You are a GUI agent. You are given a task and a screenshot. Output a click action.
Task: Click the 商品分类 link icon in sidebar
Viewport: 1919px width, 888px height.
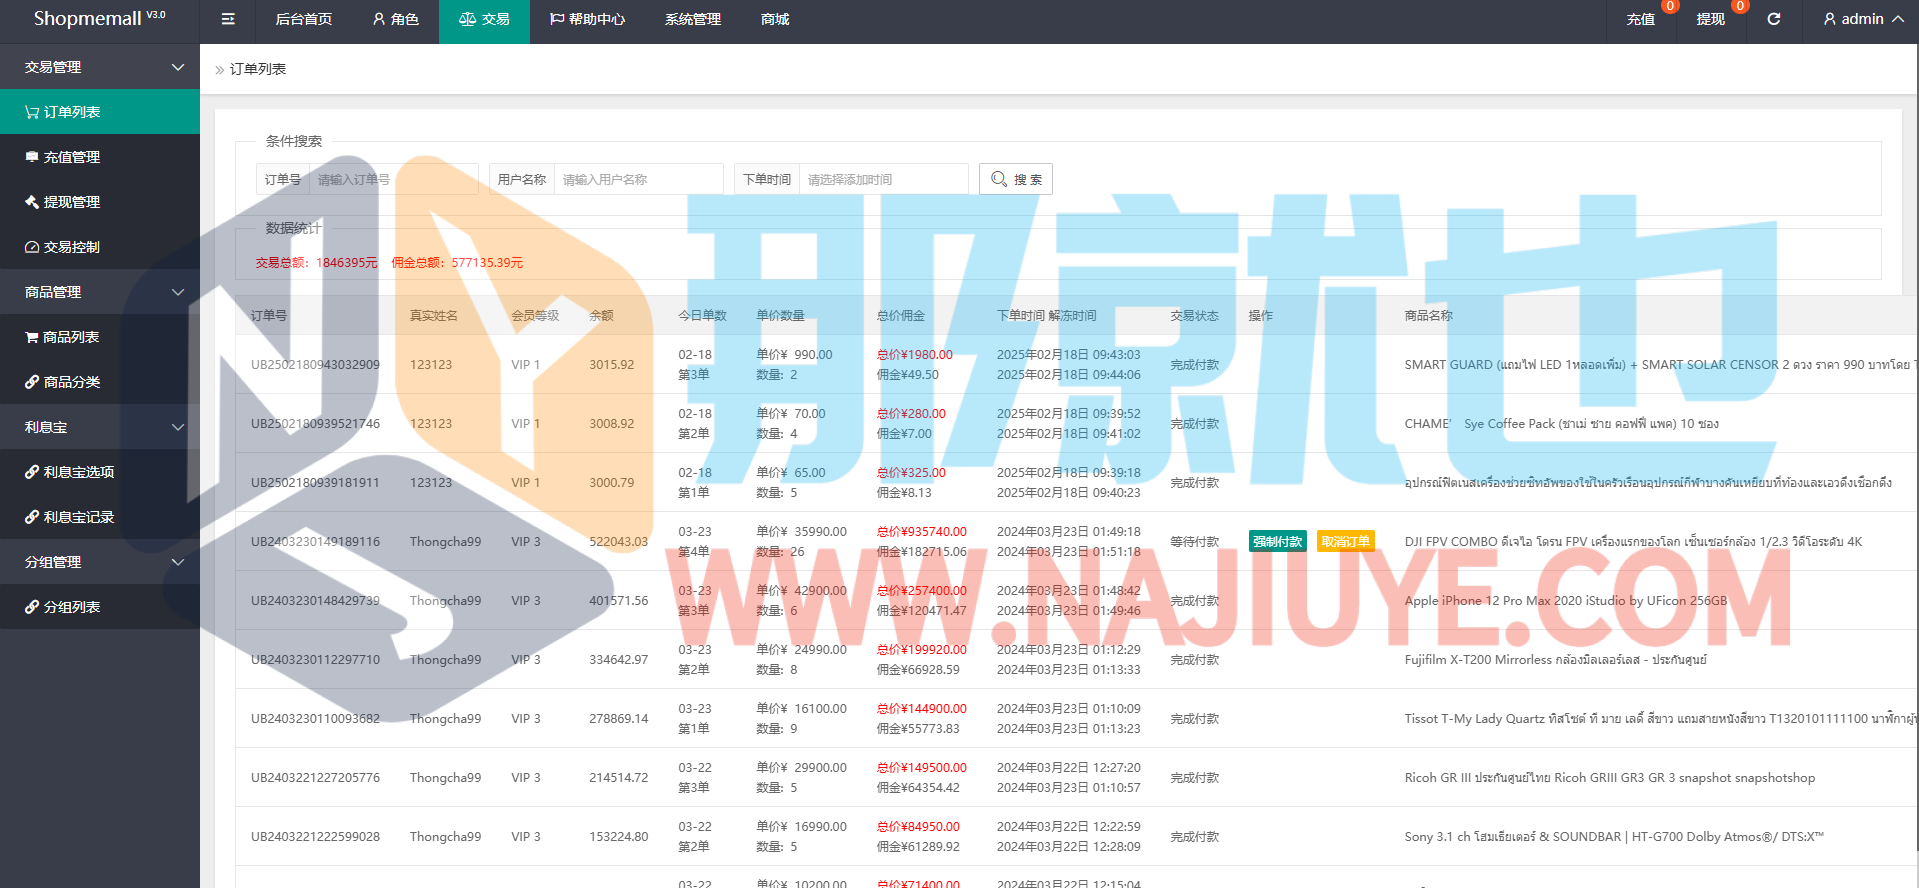coord(32,382)
